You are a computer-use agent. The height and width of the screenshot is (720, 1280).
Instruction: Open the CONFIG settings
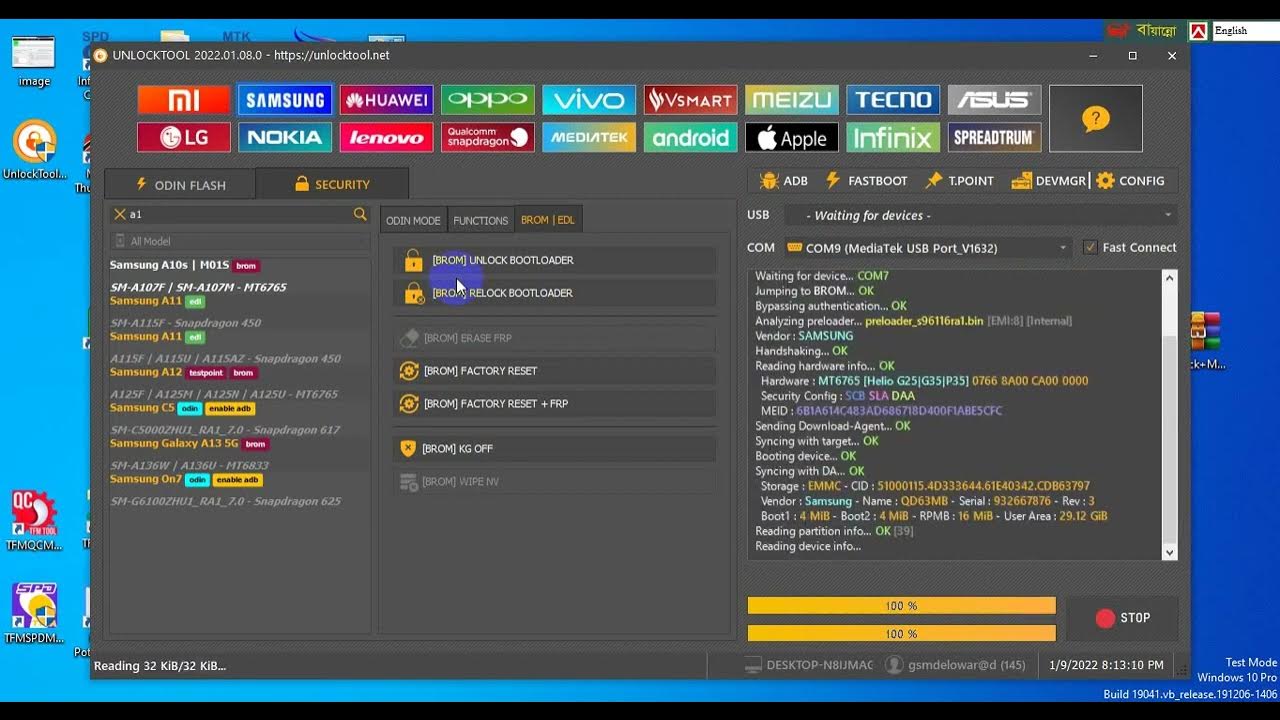pos(1130,181)
